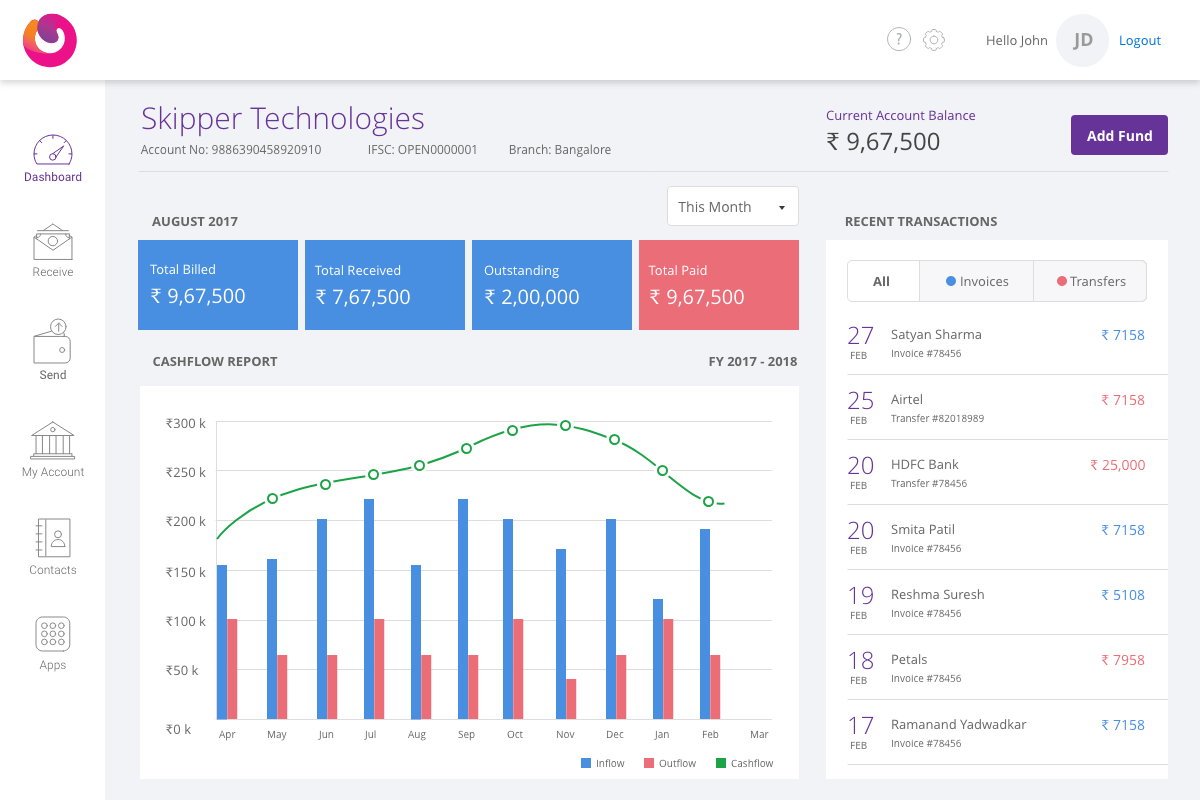1200x800 pixels.
Task: Click the blue Inflow legend swatch
Action: coord(587,764)
